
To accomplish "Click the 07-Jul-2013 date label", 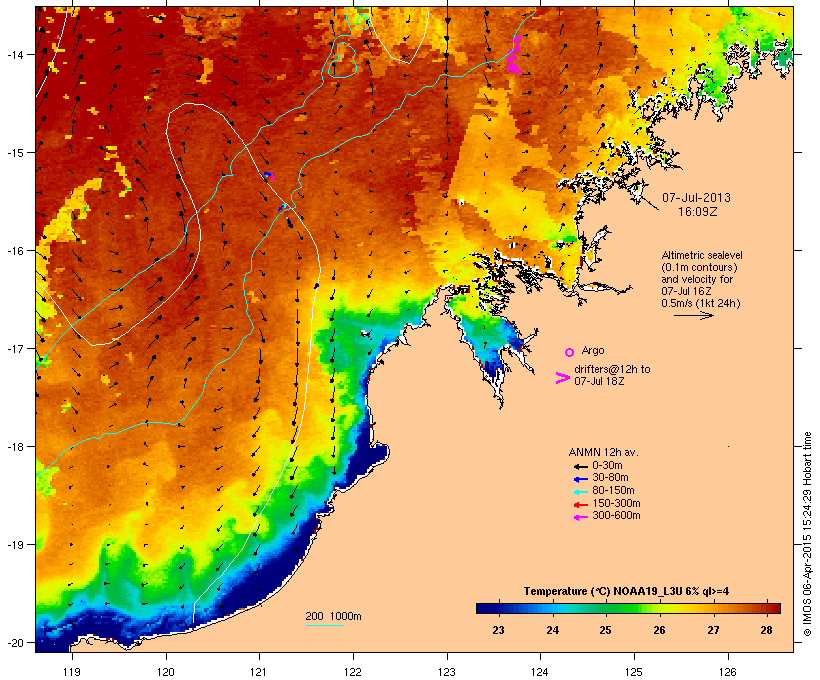I will click(x=697, y=198).
